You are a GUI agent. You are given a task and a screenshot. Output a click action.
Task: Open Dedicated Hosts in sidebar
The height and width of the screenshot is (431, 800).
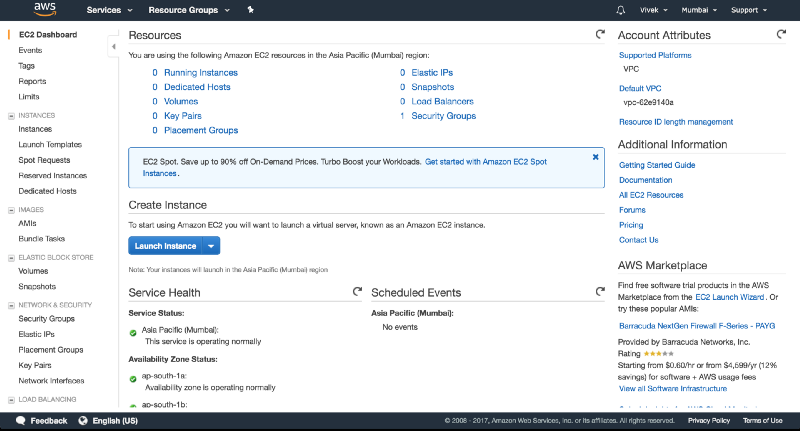click(x=47, y=191)
